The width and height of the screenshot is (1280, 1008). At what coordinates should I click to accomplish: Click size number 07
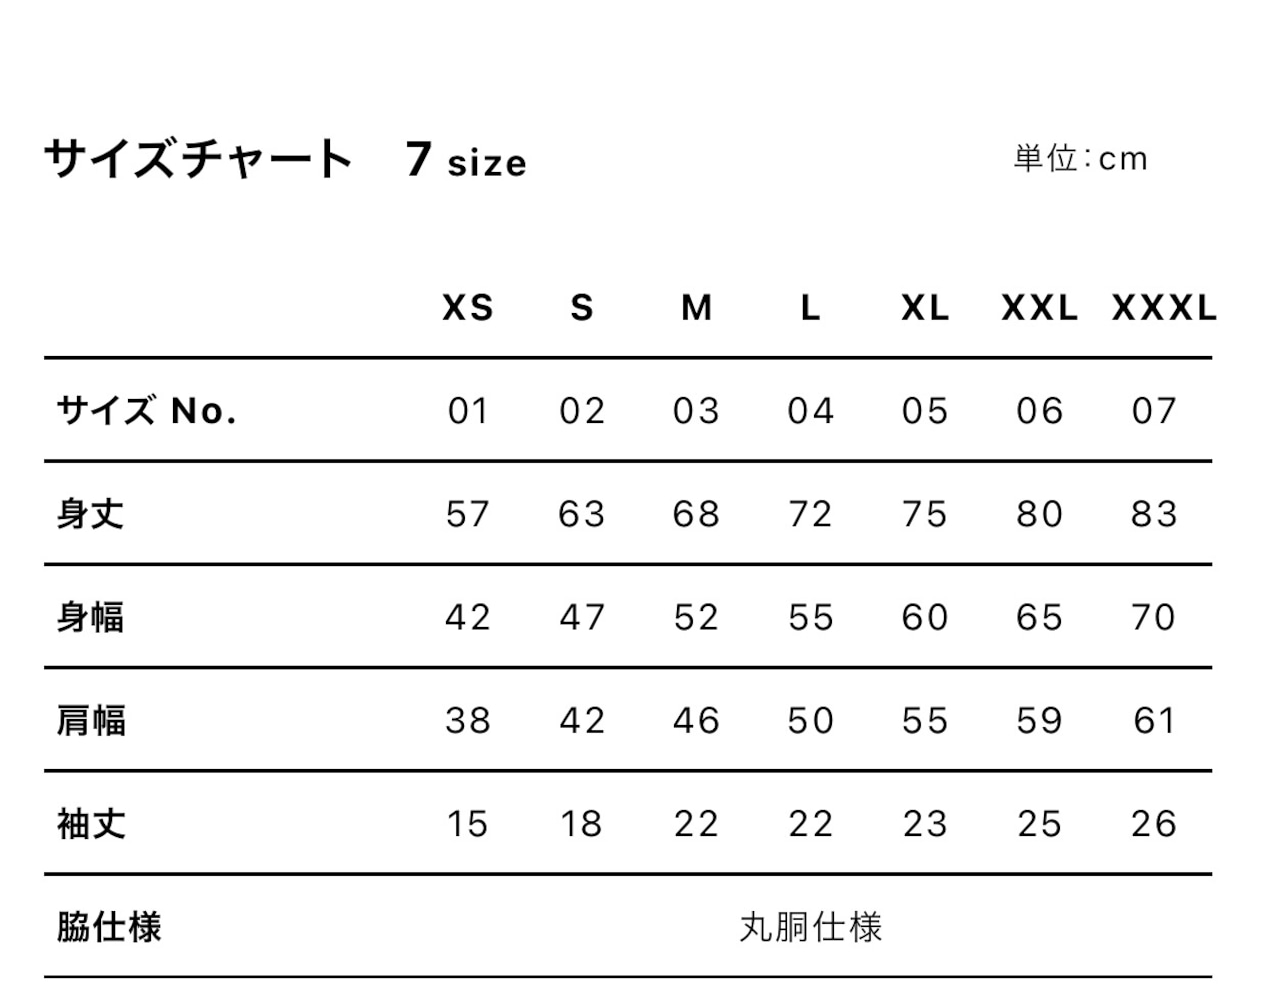[1154, 410]
